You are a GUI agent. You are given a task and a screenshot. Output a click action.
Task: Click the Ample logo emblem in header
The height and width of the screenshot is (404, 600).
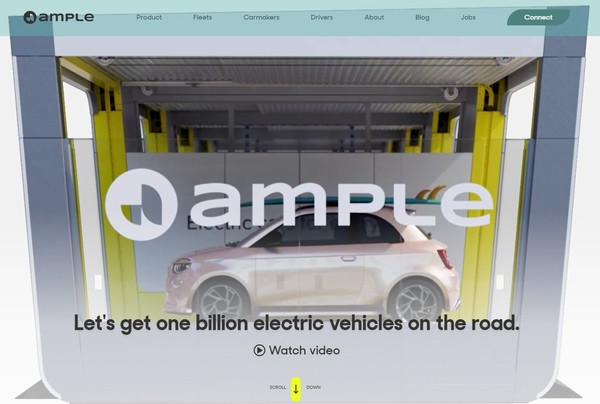[x=29, y=17]
